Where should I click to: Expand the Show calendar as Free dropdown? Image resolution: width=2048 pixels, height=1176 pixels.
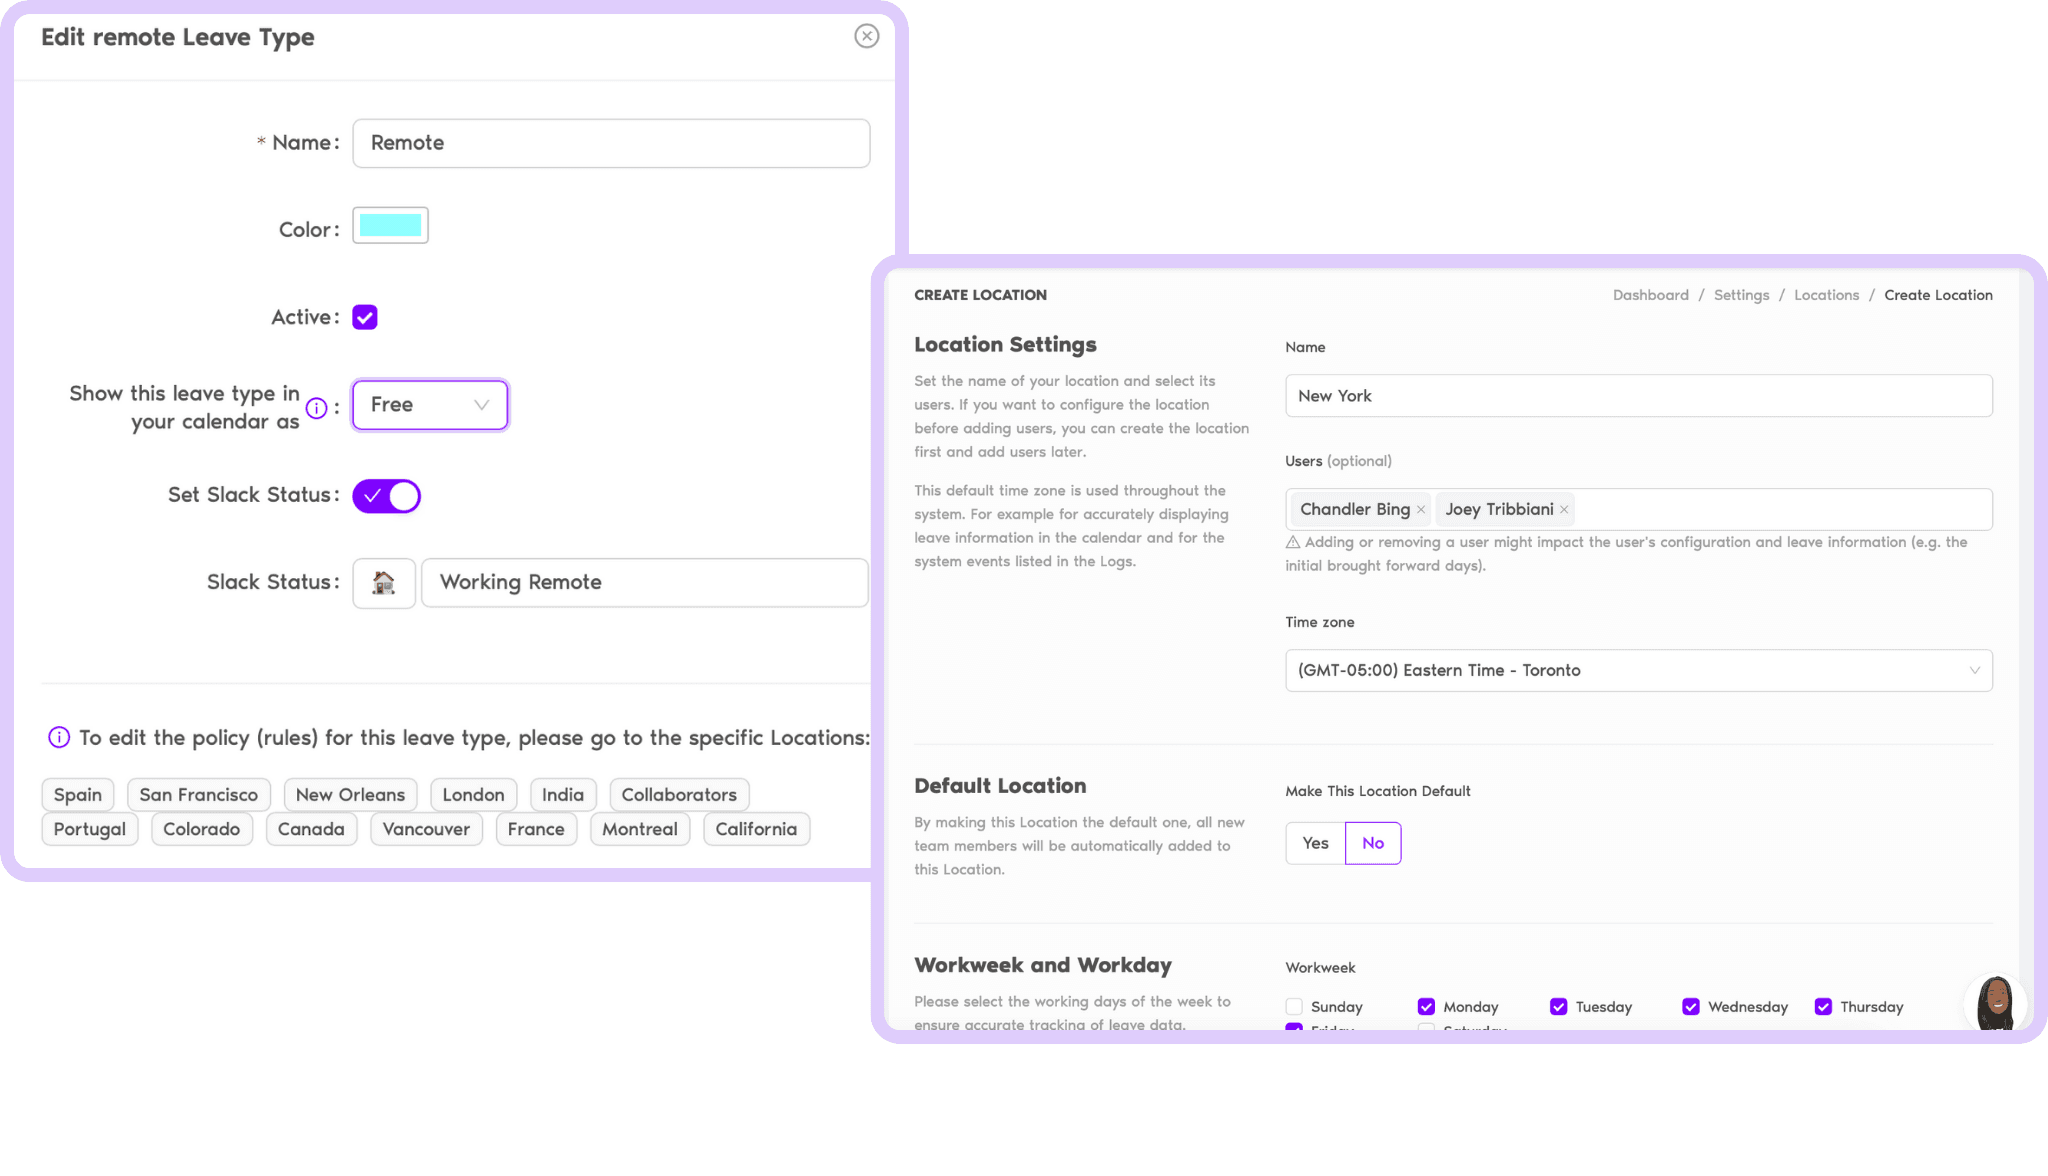point(429,404)
